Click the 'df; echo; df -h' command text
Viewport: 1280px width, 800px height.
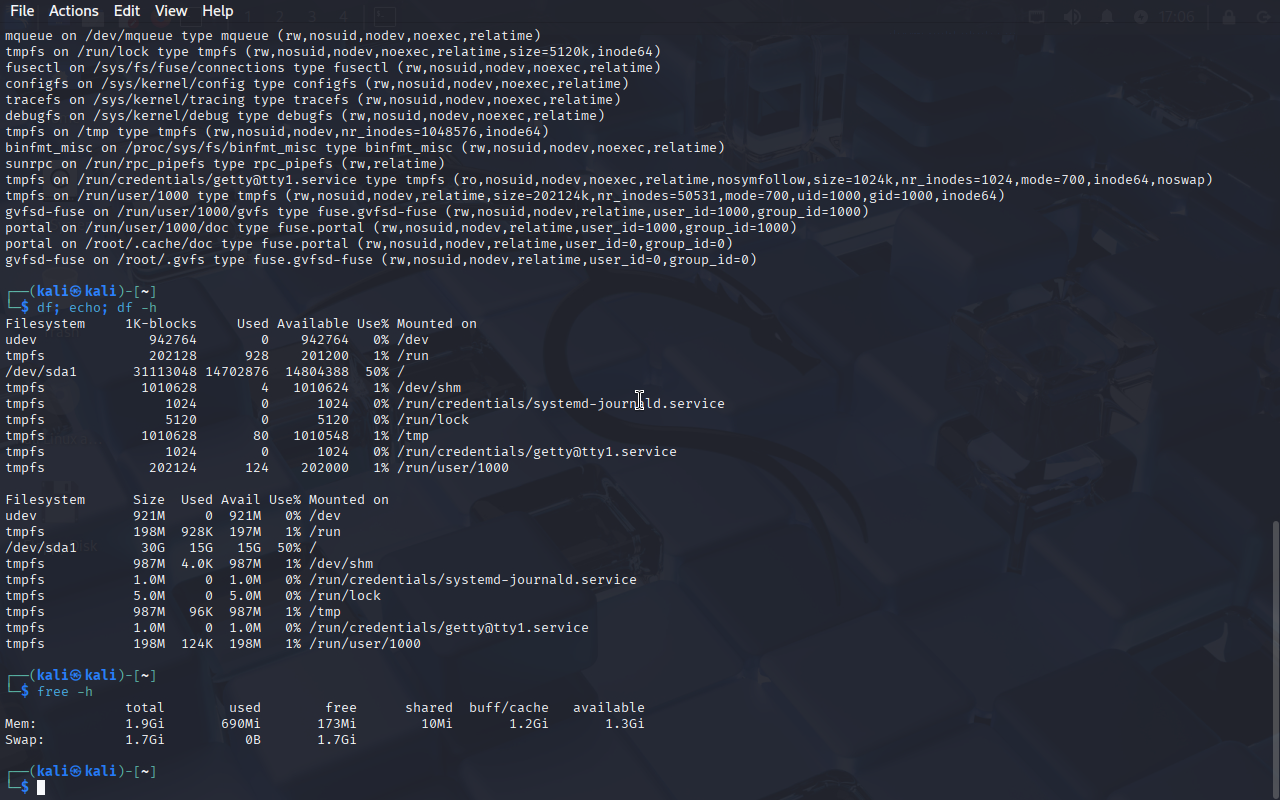click(97, 307)
